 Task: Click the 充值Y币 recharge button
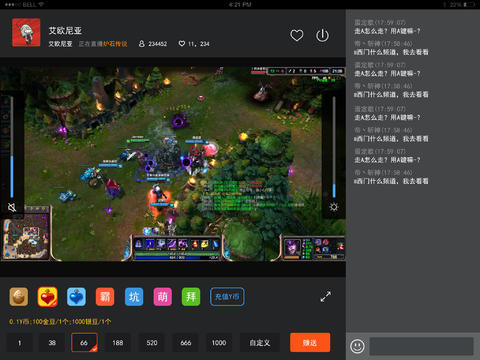[227, 297]
